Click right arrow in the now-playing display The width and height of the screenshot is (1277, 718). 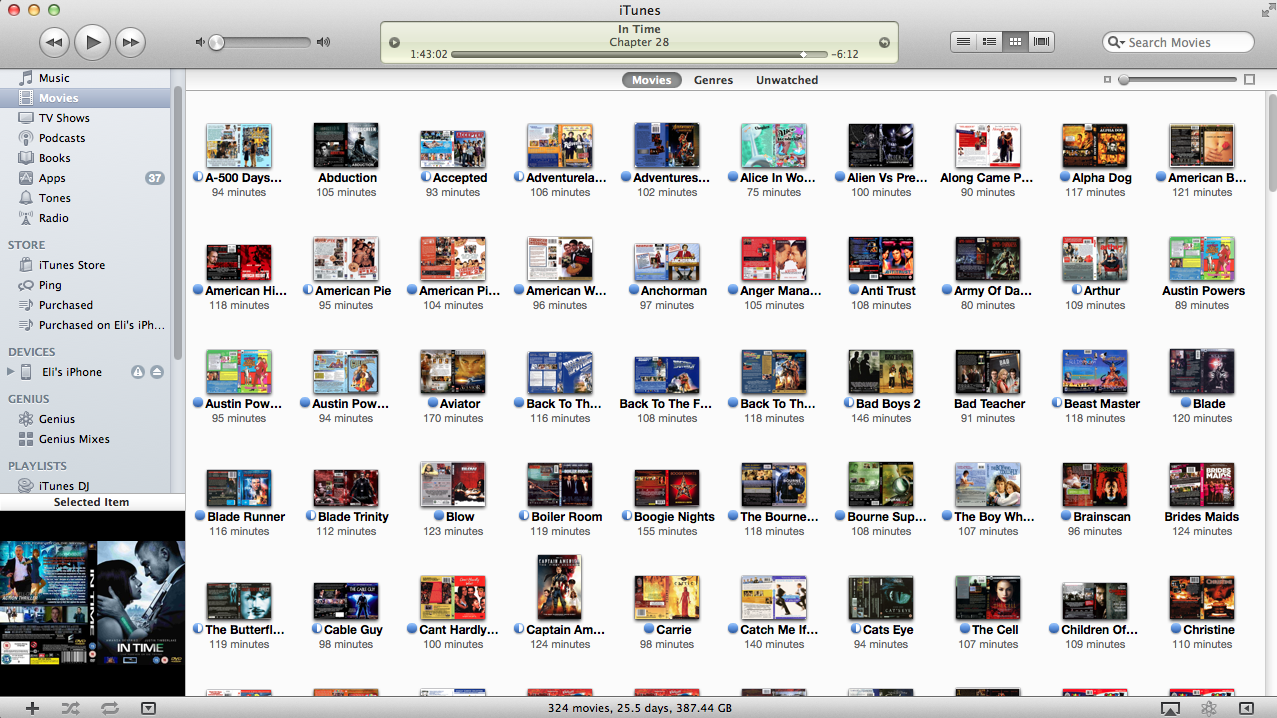point(884,42)
